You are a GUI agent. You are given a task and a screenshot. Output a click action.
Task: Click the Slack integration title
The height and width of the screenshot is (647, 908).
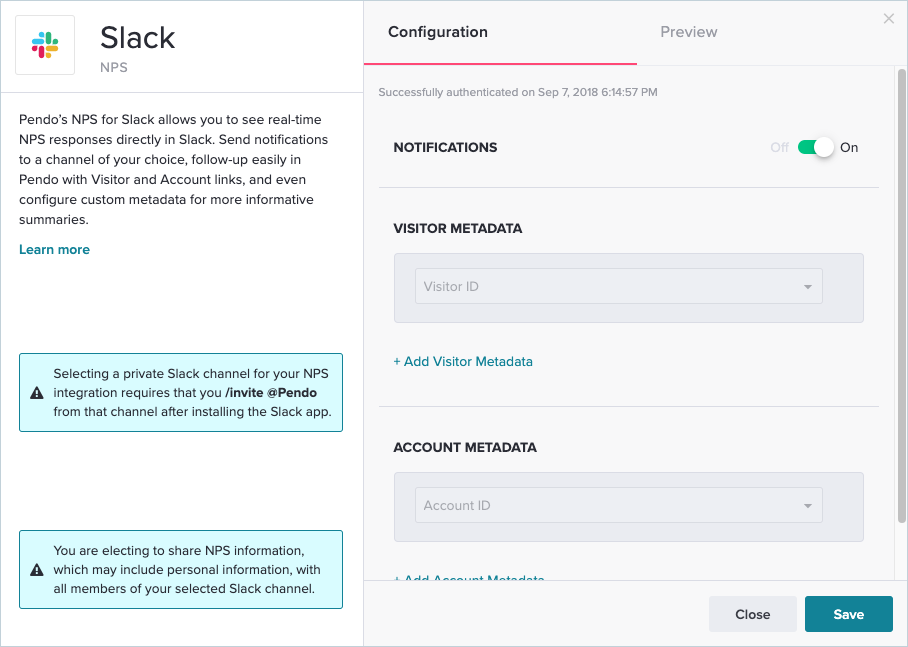pyautogui.click(x=138, y=38)
